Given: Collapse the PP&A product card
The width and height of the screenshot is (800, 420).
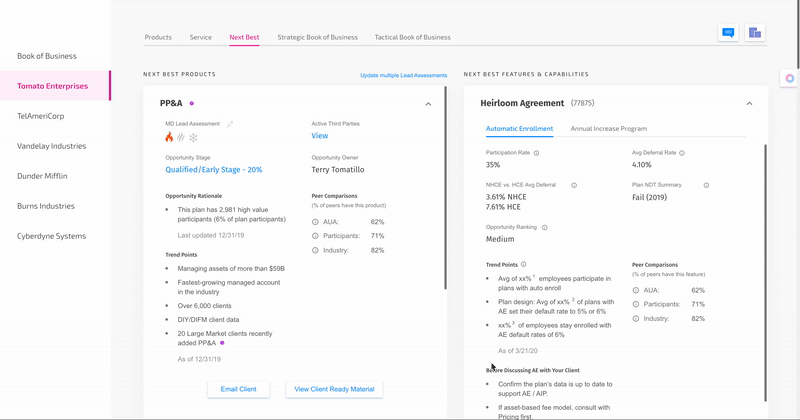Looking at the screenshot, I should tap(428, 104).
